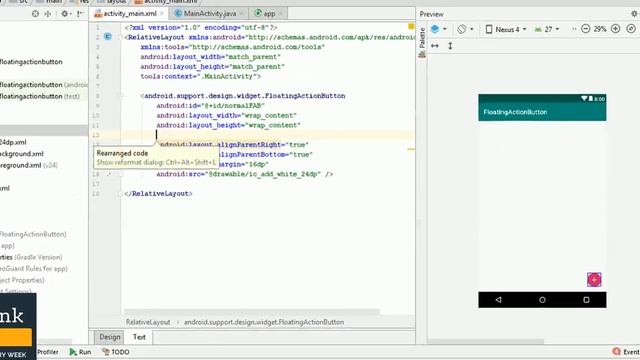Open the app build file tab
Viewport: 640px width, 360px height.
pos(265,13)
